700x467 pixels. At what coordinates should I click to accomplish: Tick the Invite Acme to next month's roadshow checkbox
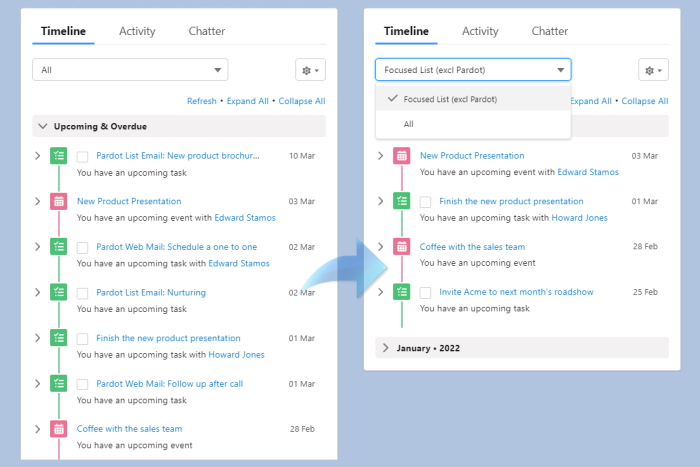tap(426, 293)
